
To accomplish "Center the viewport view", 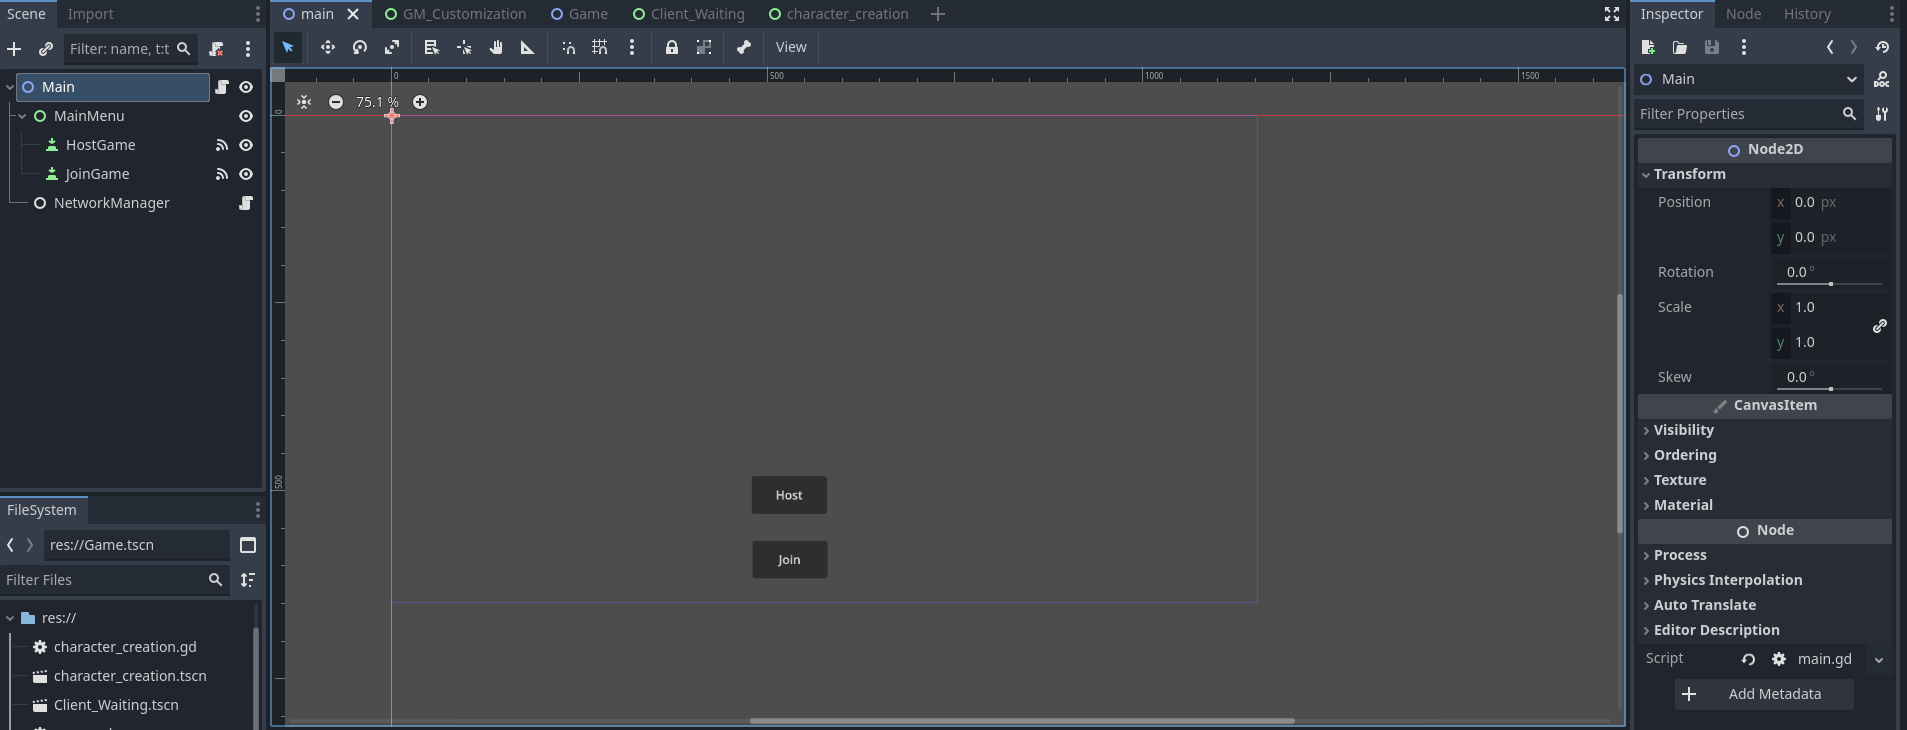I will [304, 102].
